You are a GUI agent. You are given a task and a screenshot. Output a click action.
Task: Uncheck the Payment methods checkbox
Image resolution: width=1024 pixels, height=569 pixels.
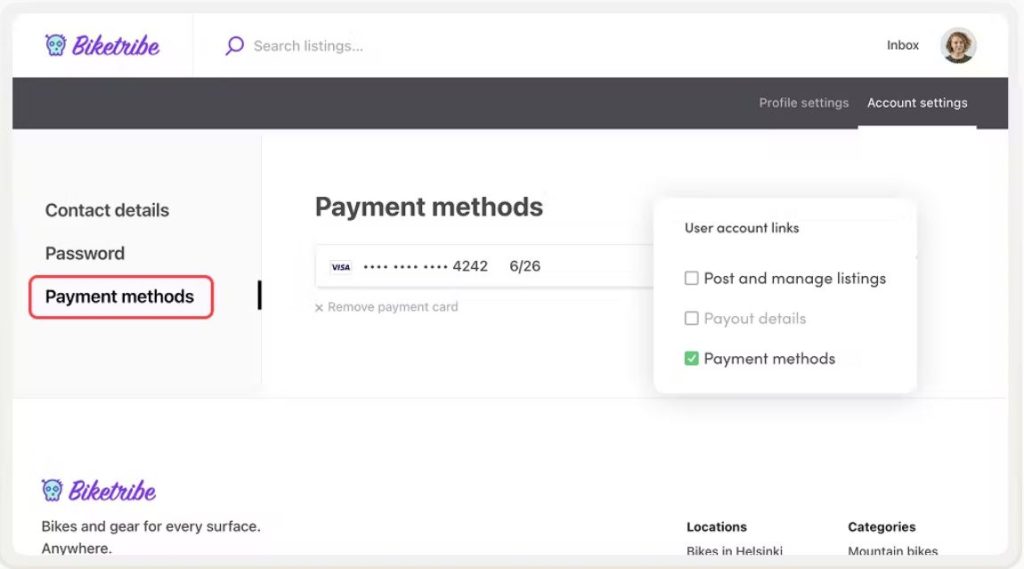(691, 358)
